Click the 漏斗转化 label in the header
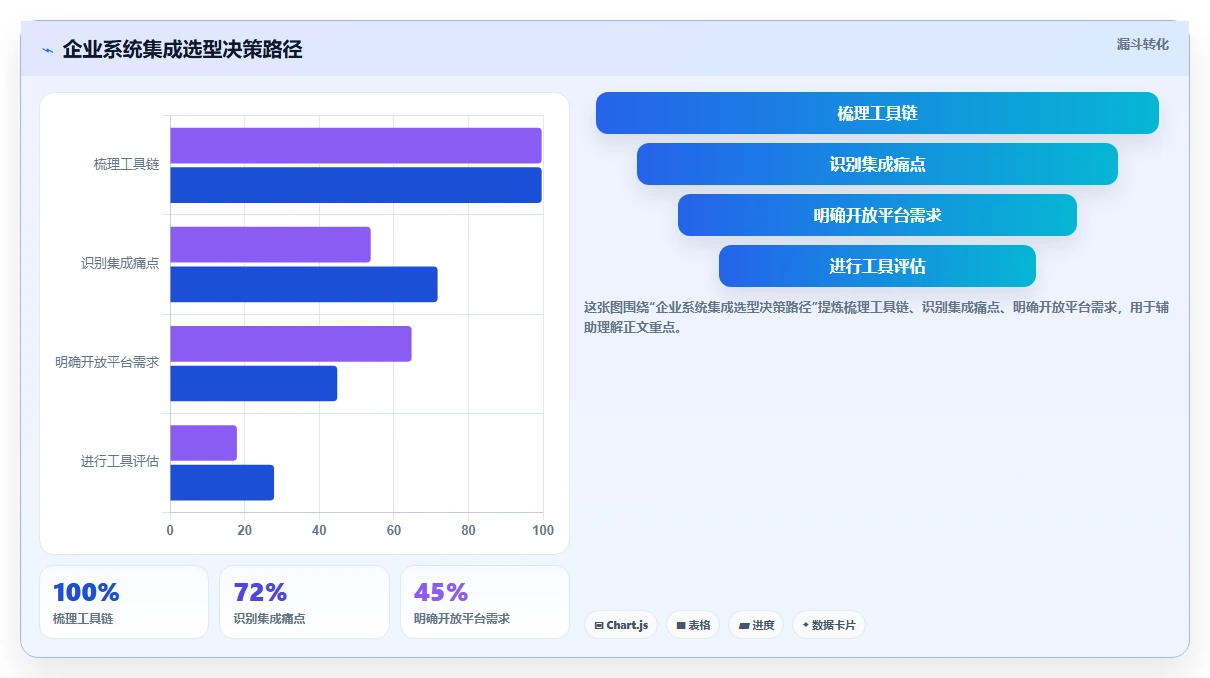Screen dimensions: 1210x678 point(1142,44)
